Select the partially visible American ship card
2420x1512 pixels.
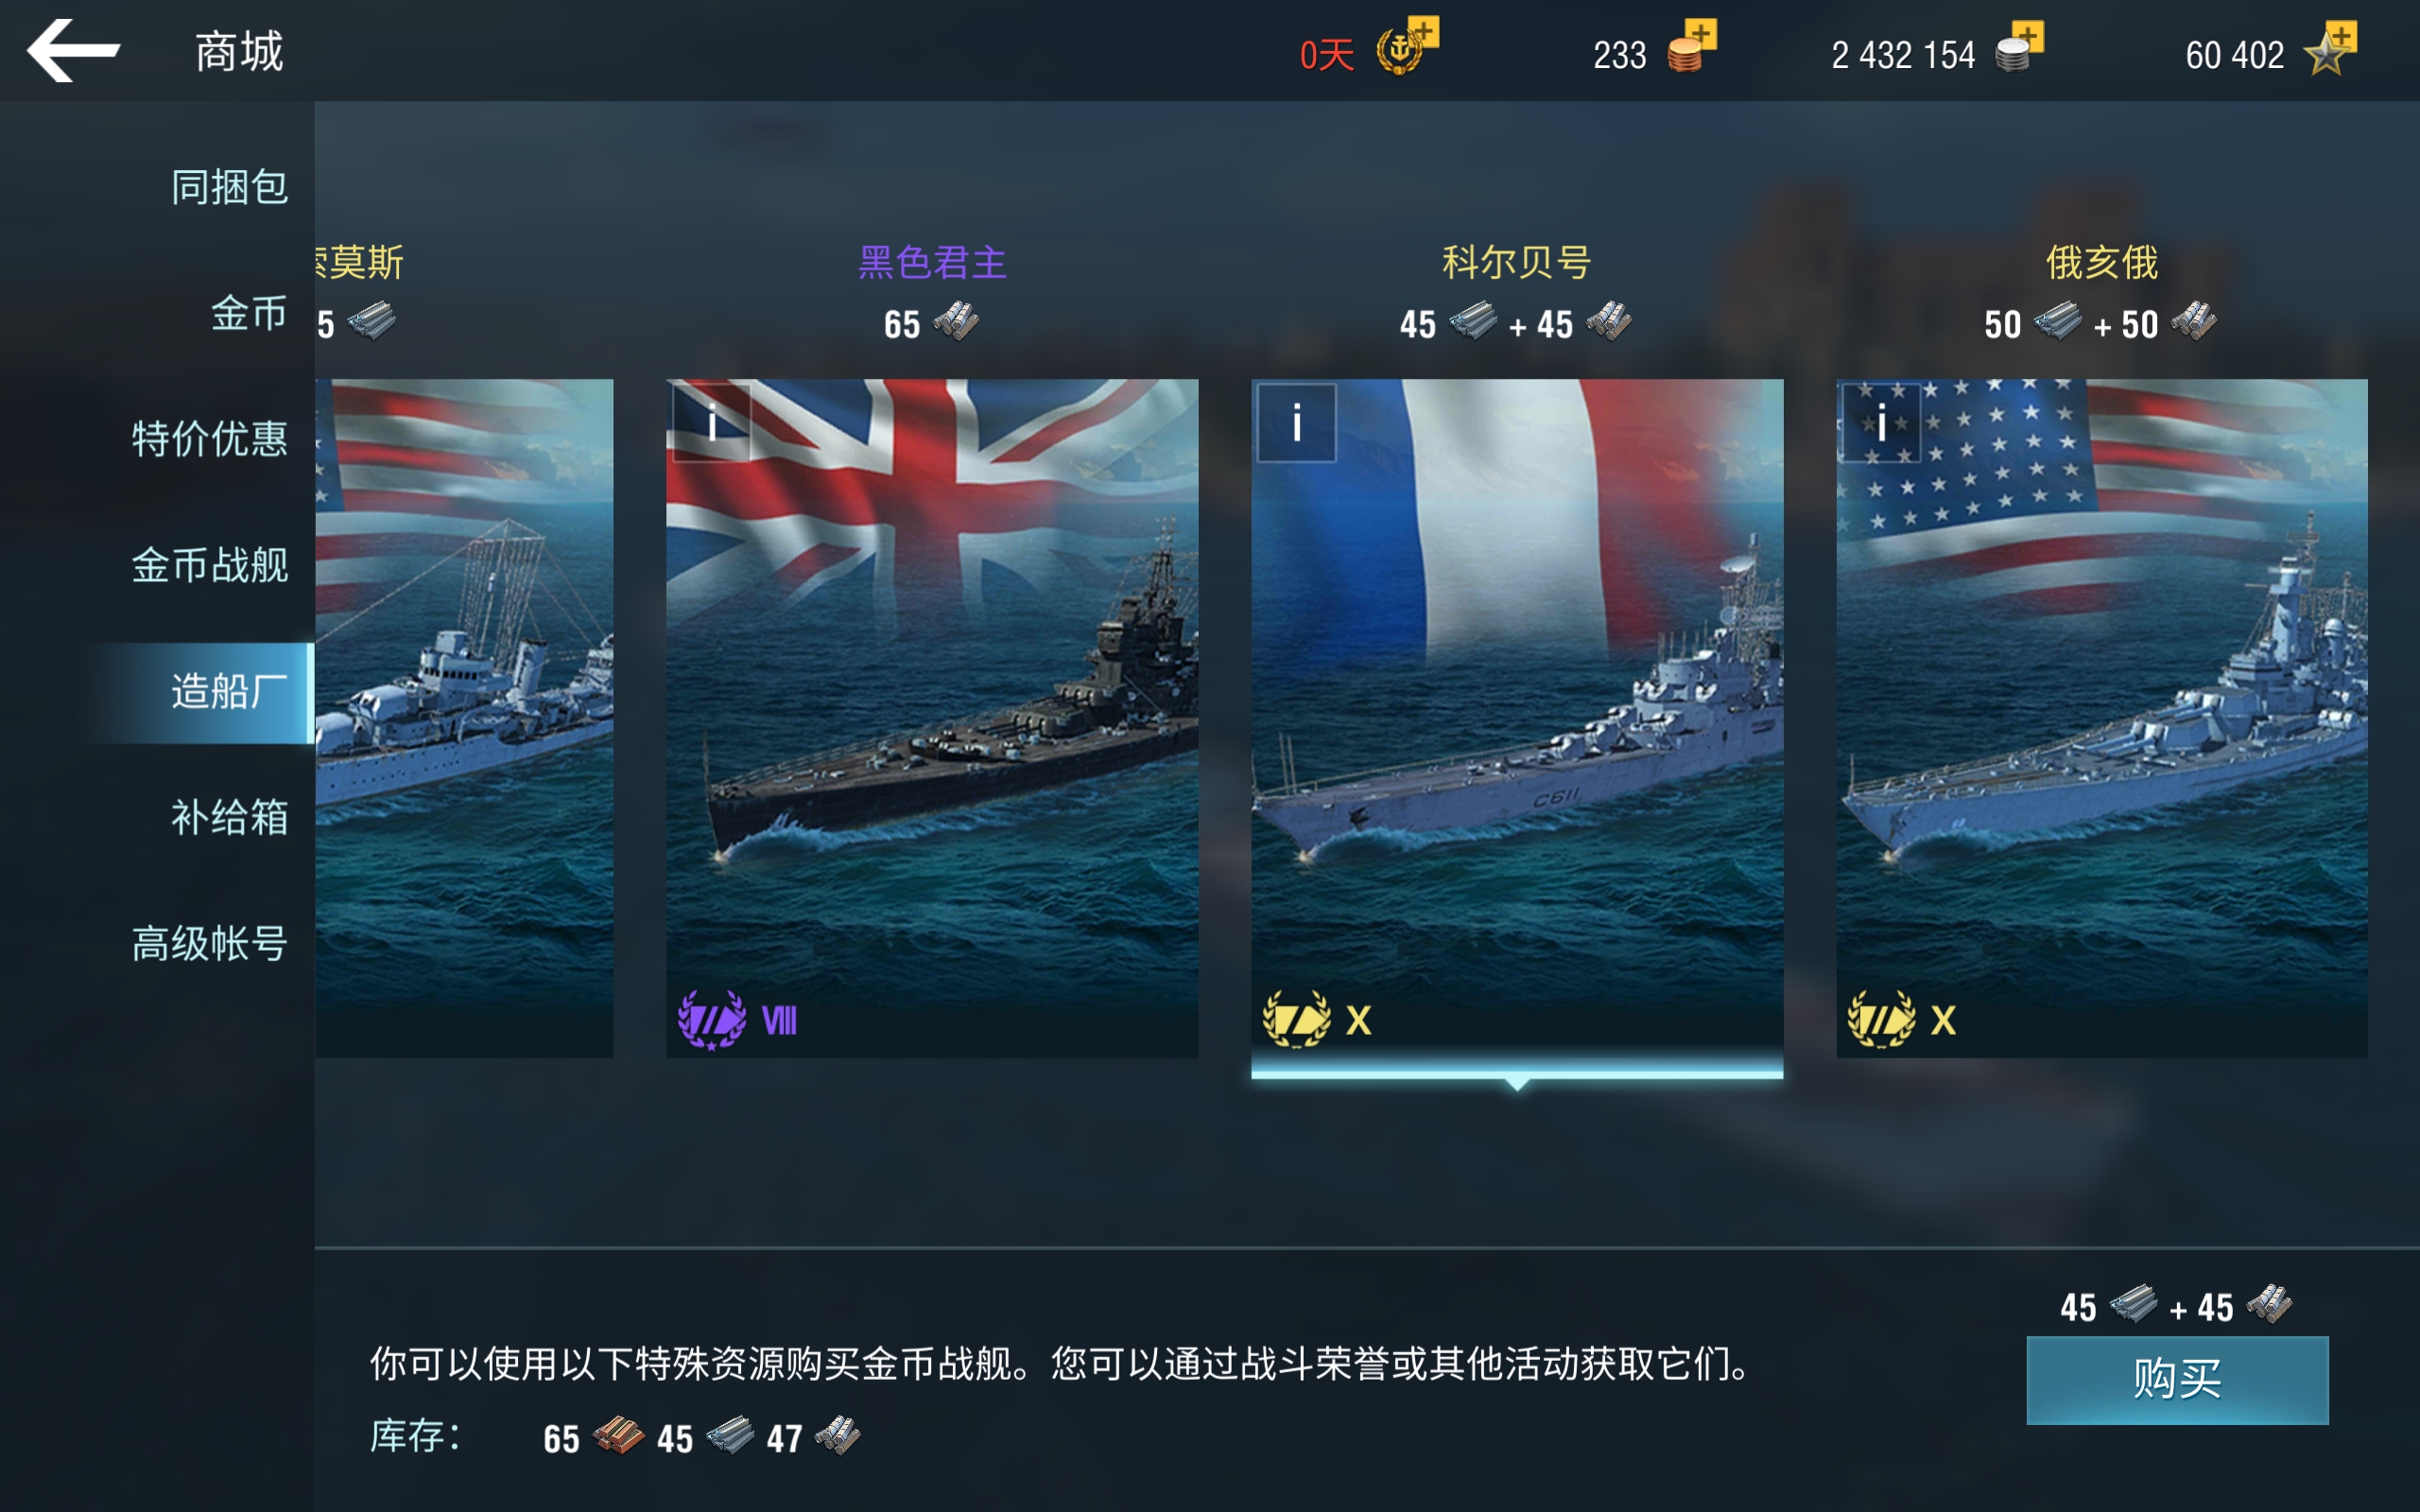tap(464, 717)
